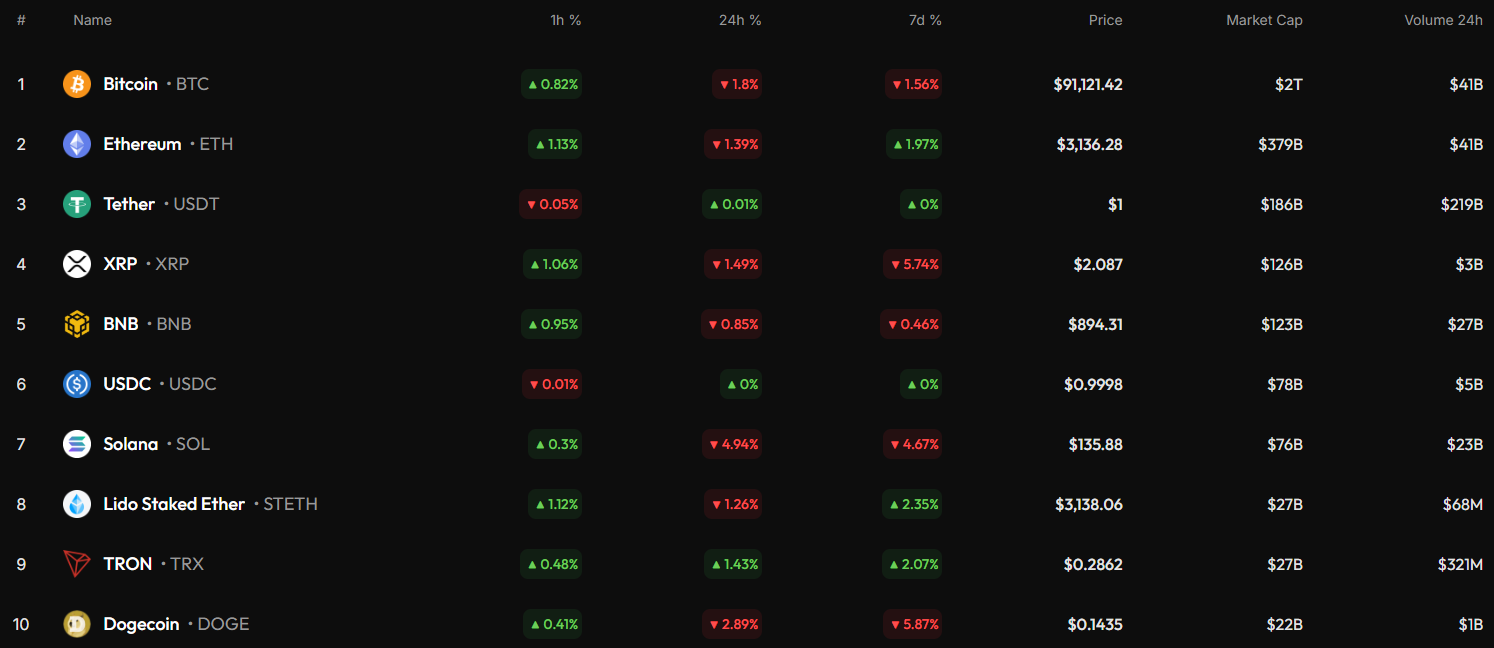
Task: Open the Lido Staked Ether link
Action: click(174, 504)
